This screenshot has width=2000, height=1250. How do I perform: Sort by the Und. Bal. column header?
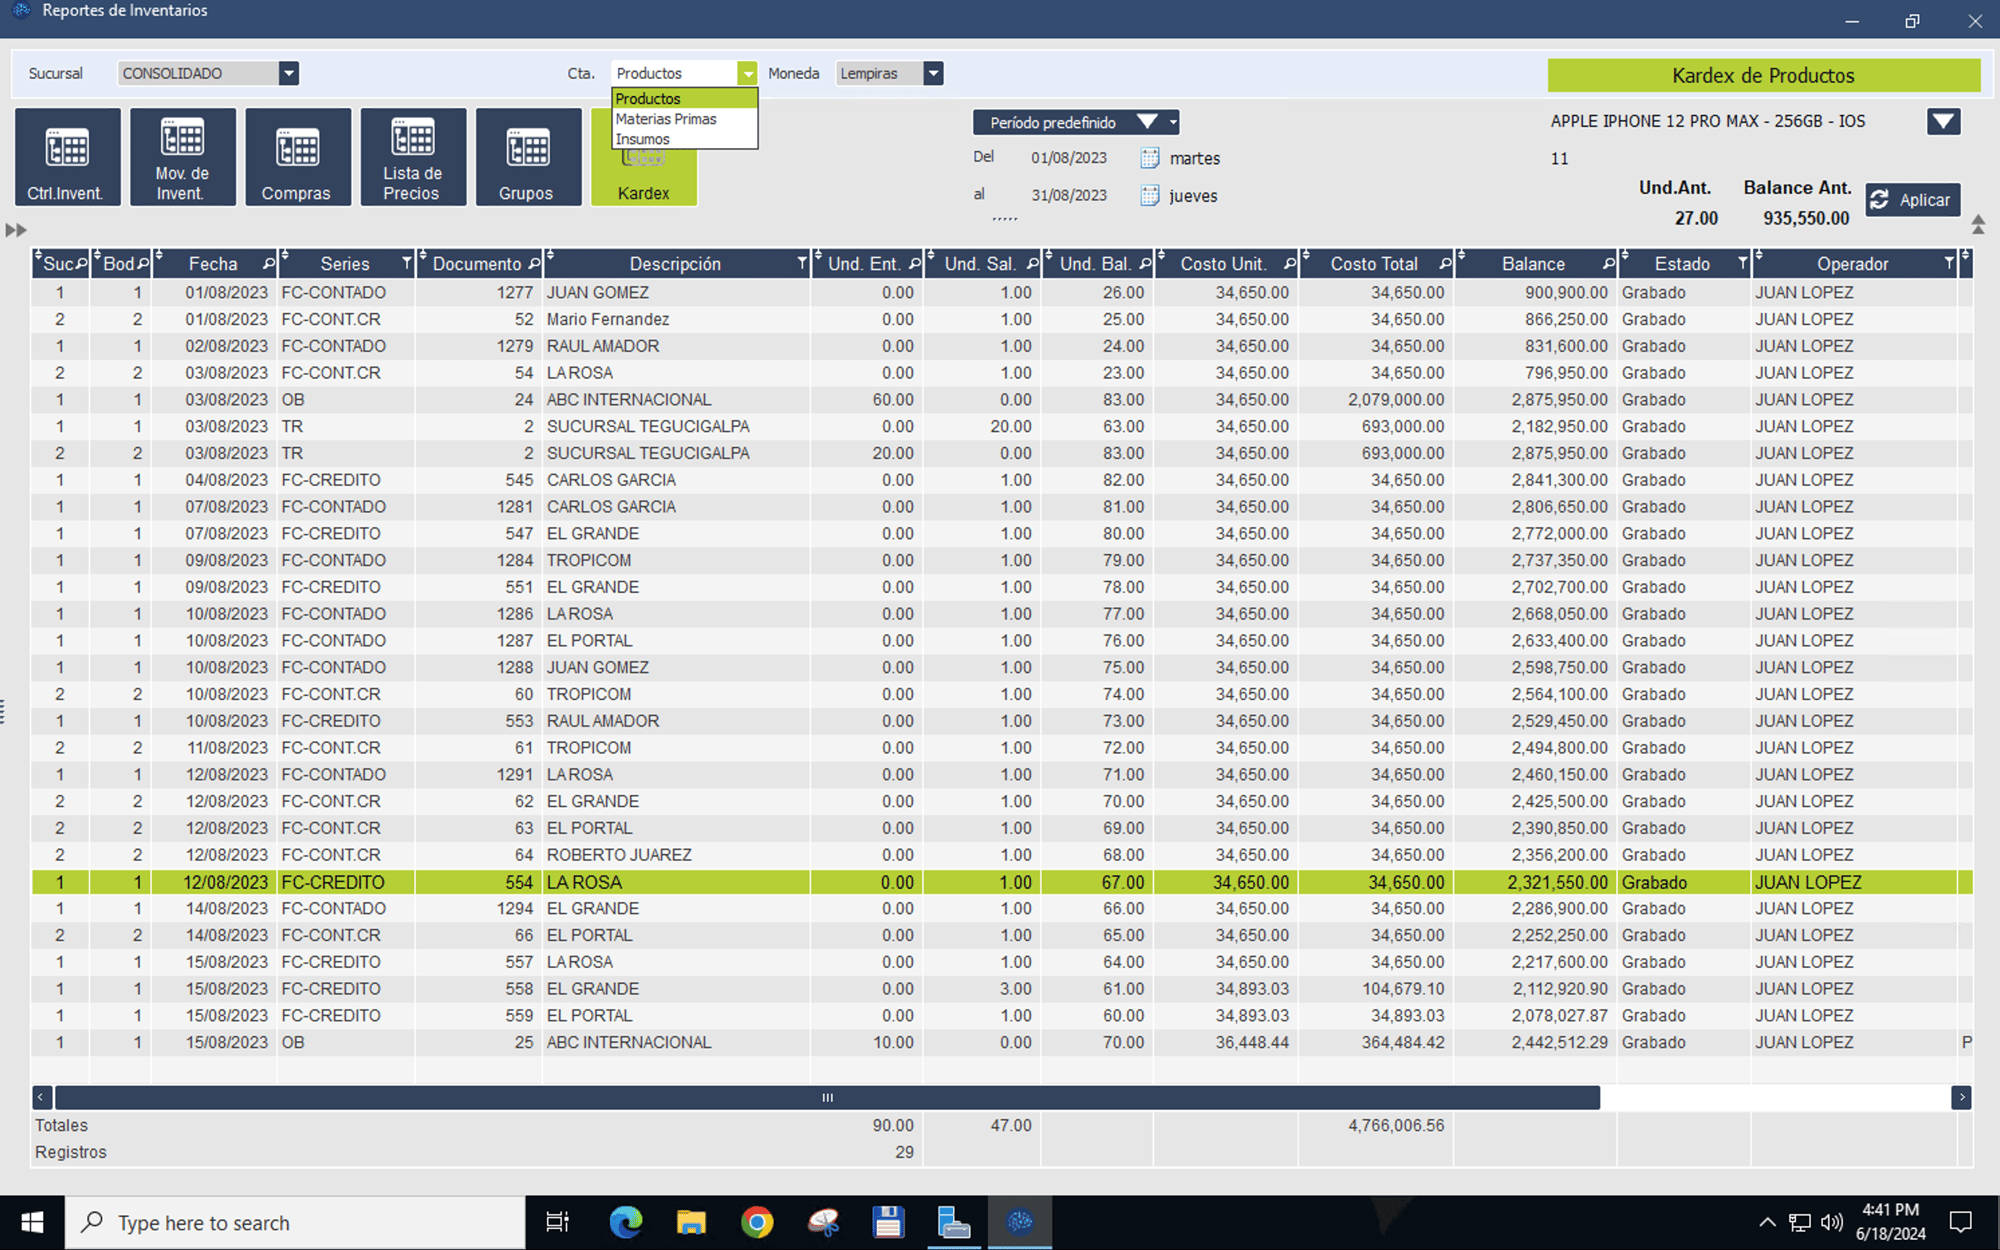[1095, 264]
